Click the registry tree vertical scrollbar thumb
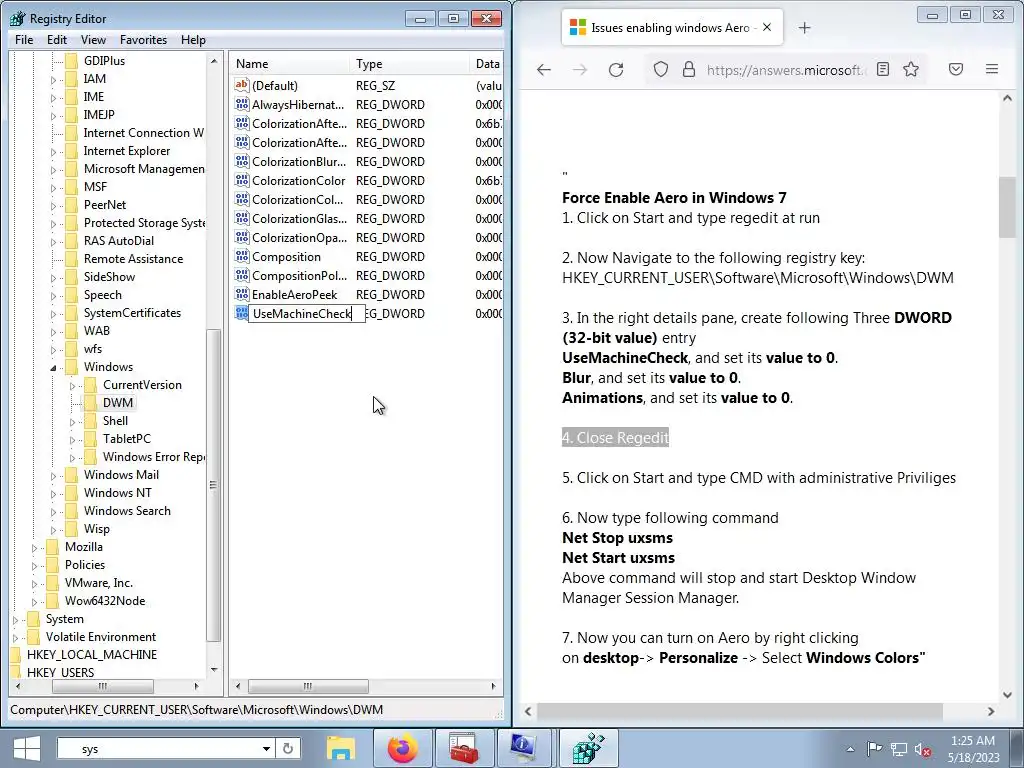Image resolution: width=1024 pixels, height=768 pixels. click(x=213, y=485)
